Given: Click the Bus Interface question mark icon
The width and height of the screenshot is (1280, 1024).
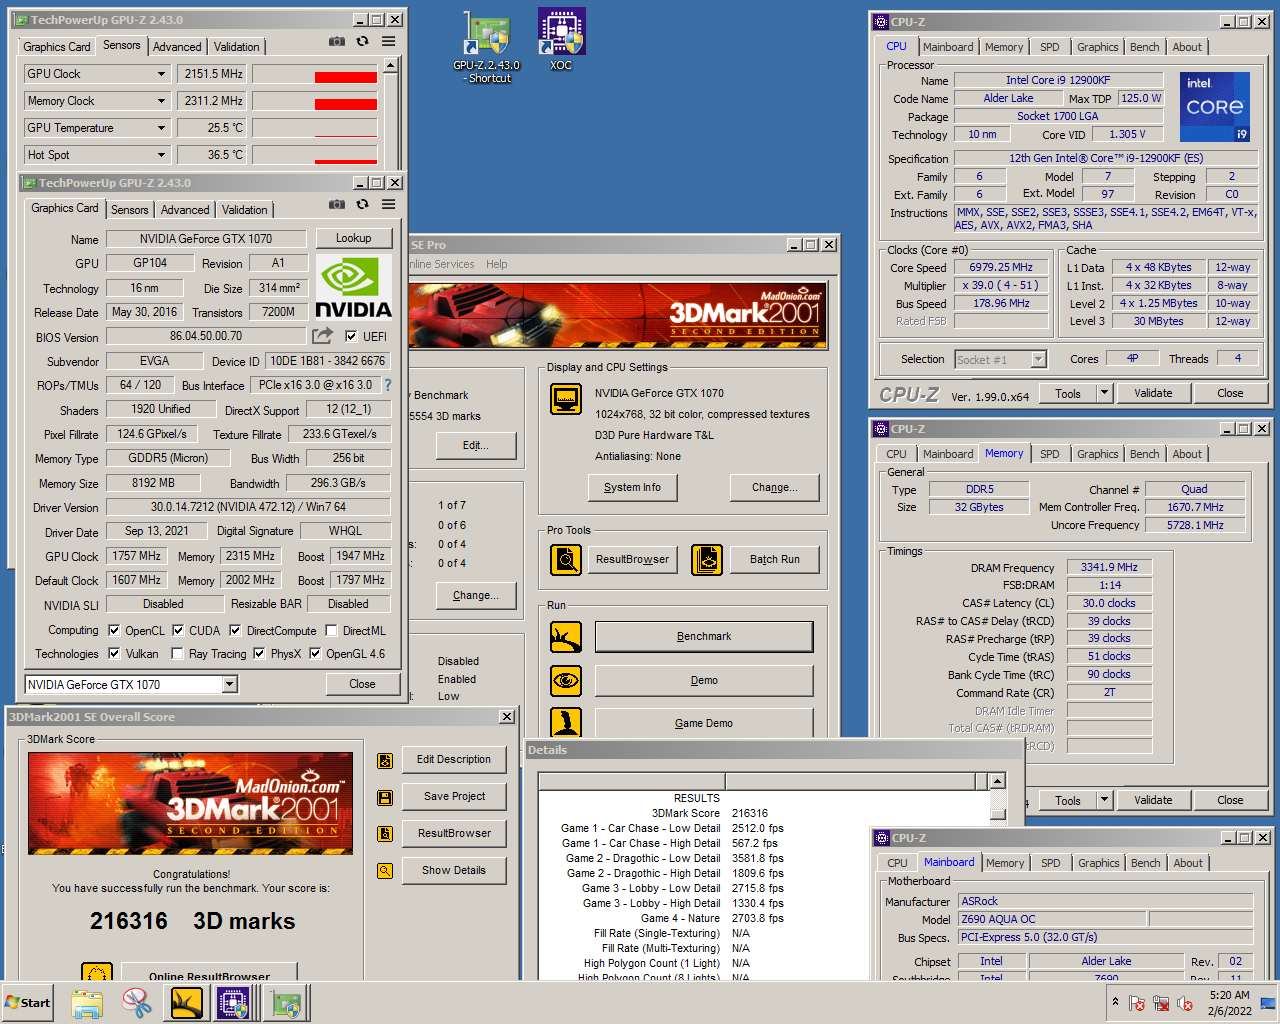Looking at the screenshot, I should click(x=388, y=385).
